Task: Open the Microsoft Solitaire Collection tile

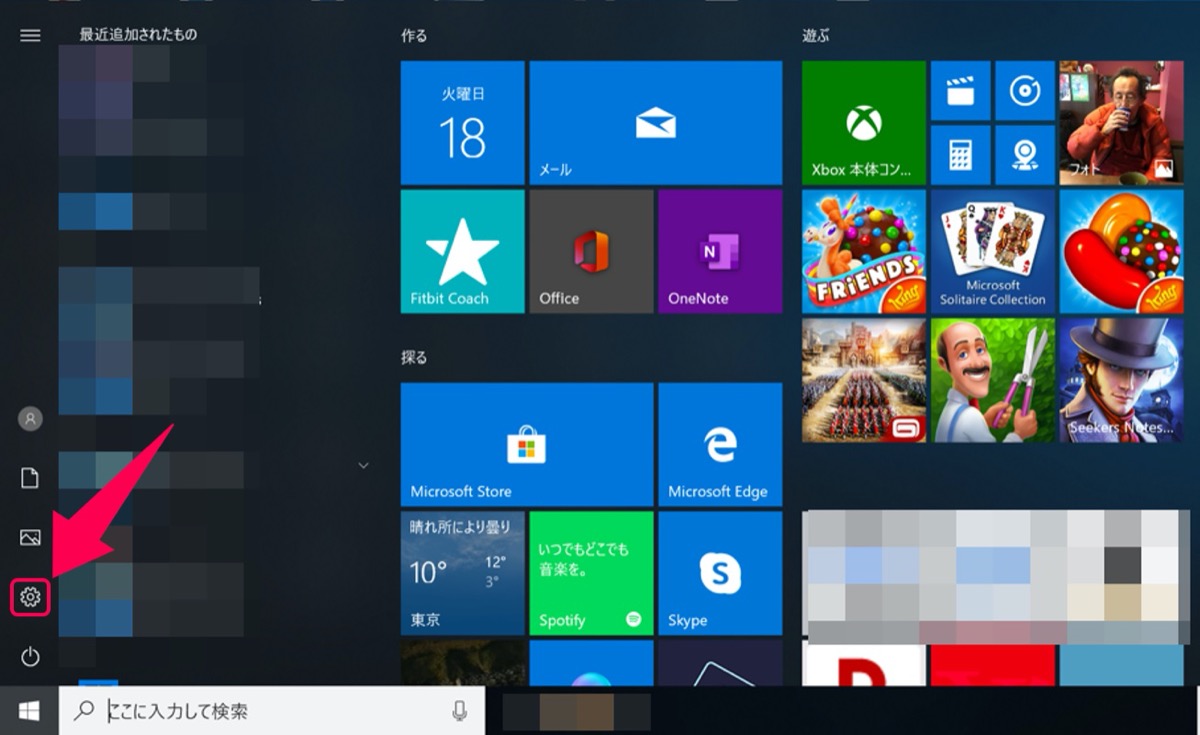Action: 993,252
